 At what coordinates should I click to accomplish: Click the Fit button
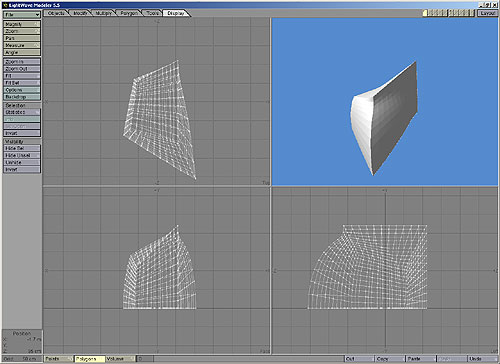22,76
